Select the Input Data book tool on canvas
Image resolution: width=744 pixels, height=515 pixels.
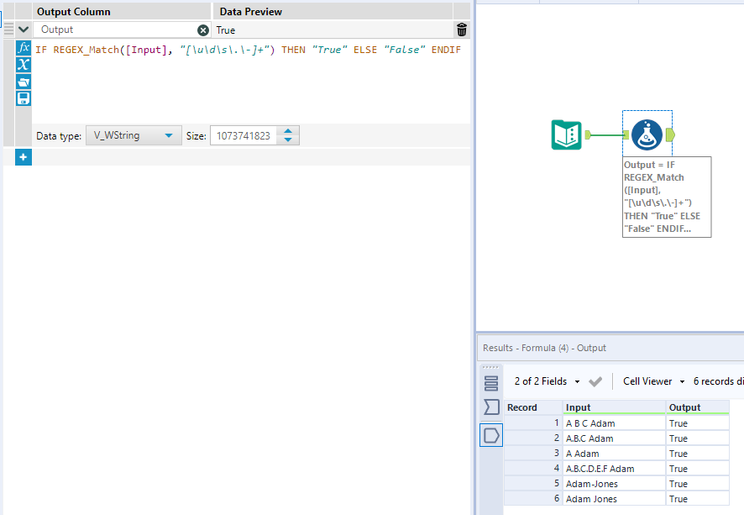pyautogui.click(x=567, y=135)
